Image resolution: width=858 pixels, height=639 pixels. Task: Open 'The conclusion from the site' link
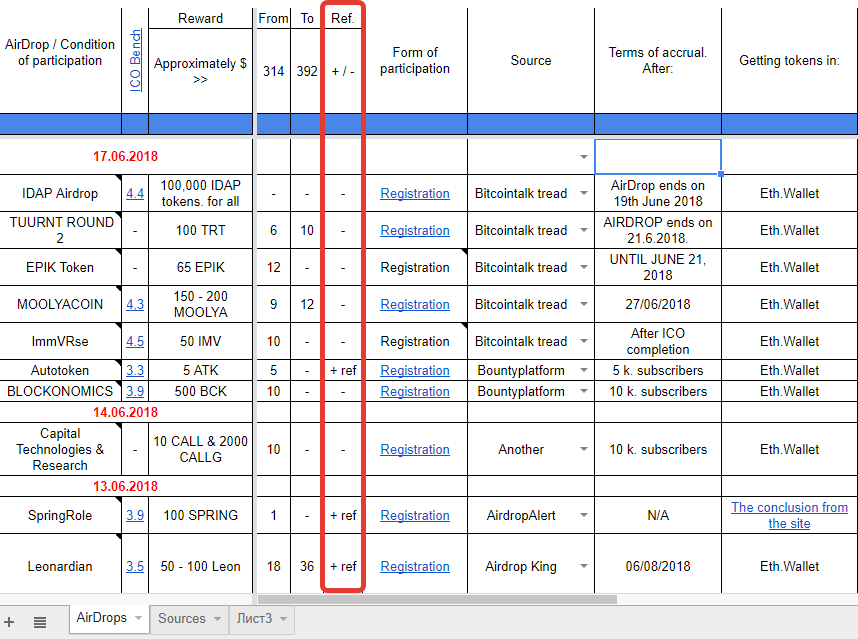tap(789, 515)
